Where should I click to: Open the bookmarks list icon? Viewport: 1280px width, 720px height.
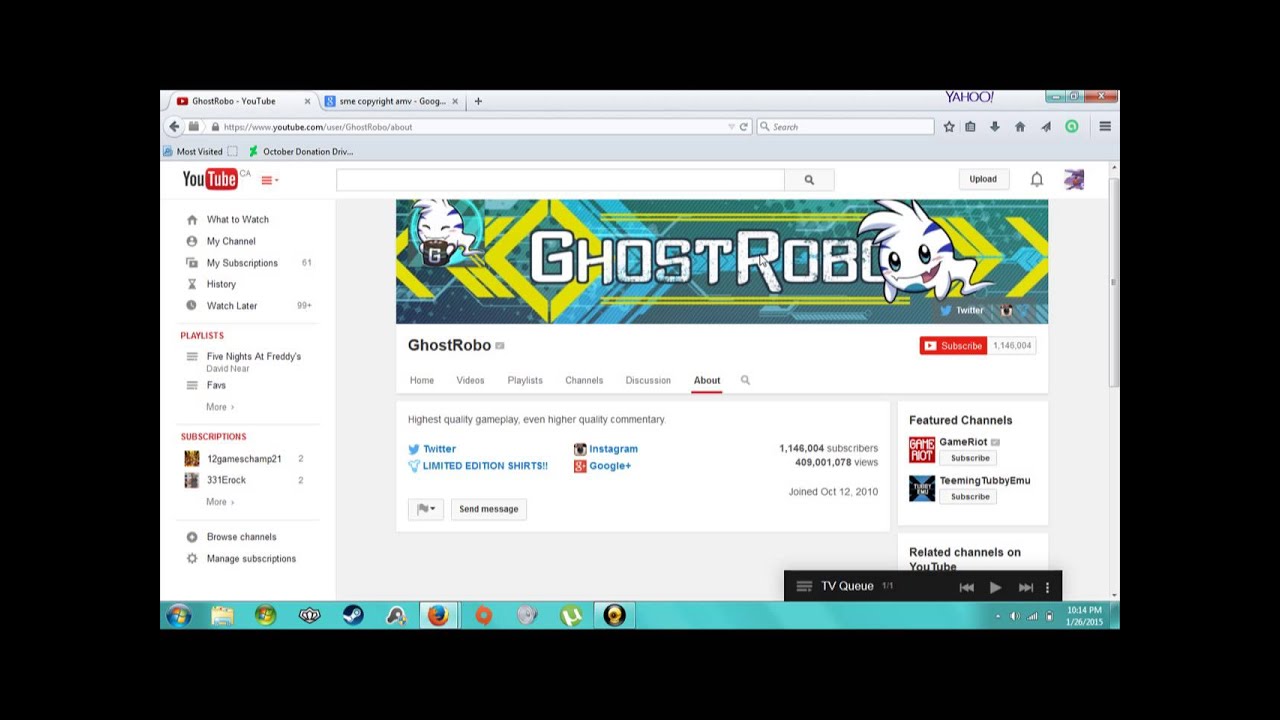point(970,127)
